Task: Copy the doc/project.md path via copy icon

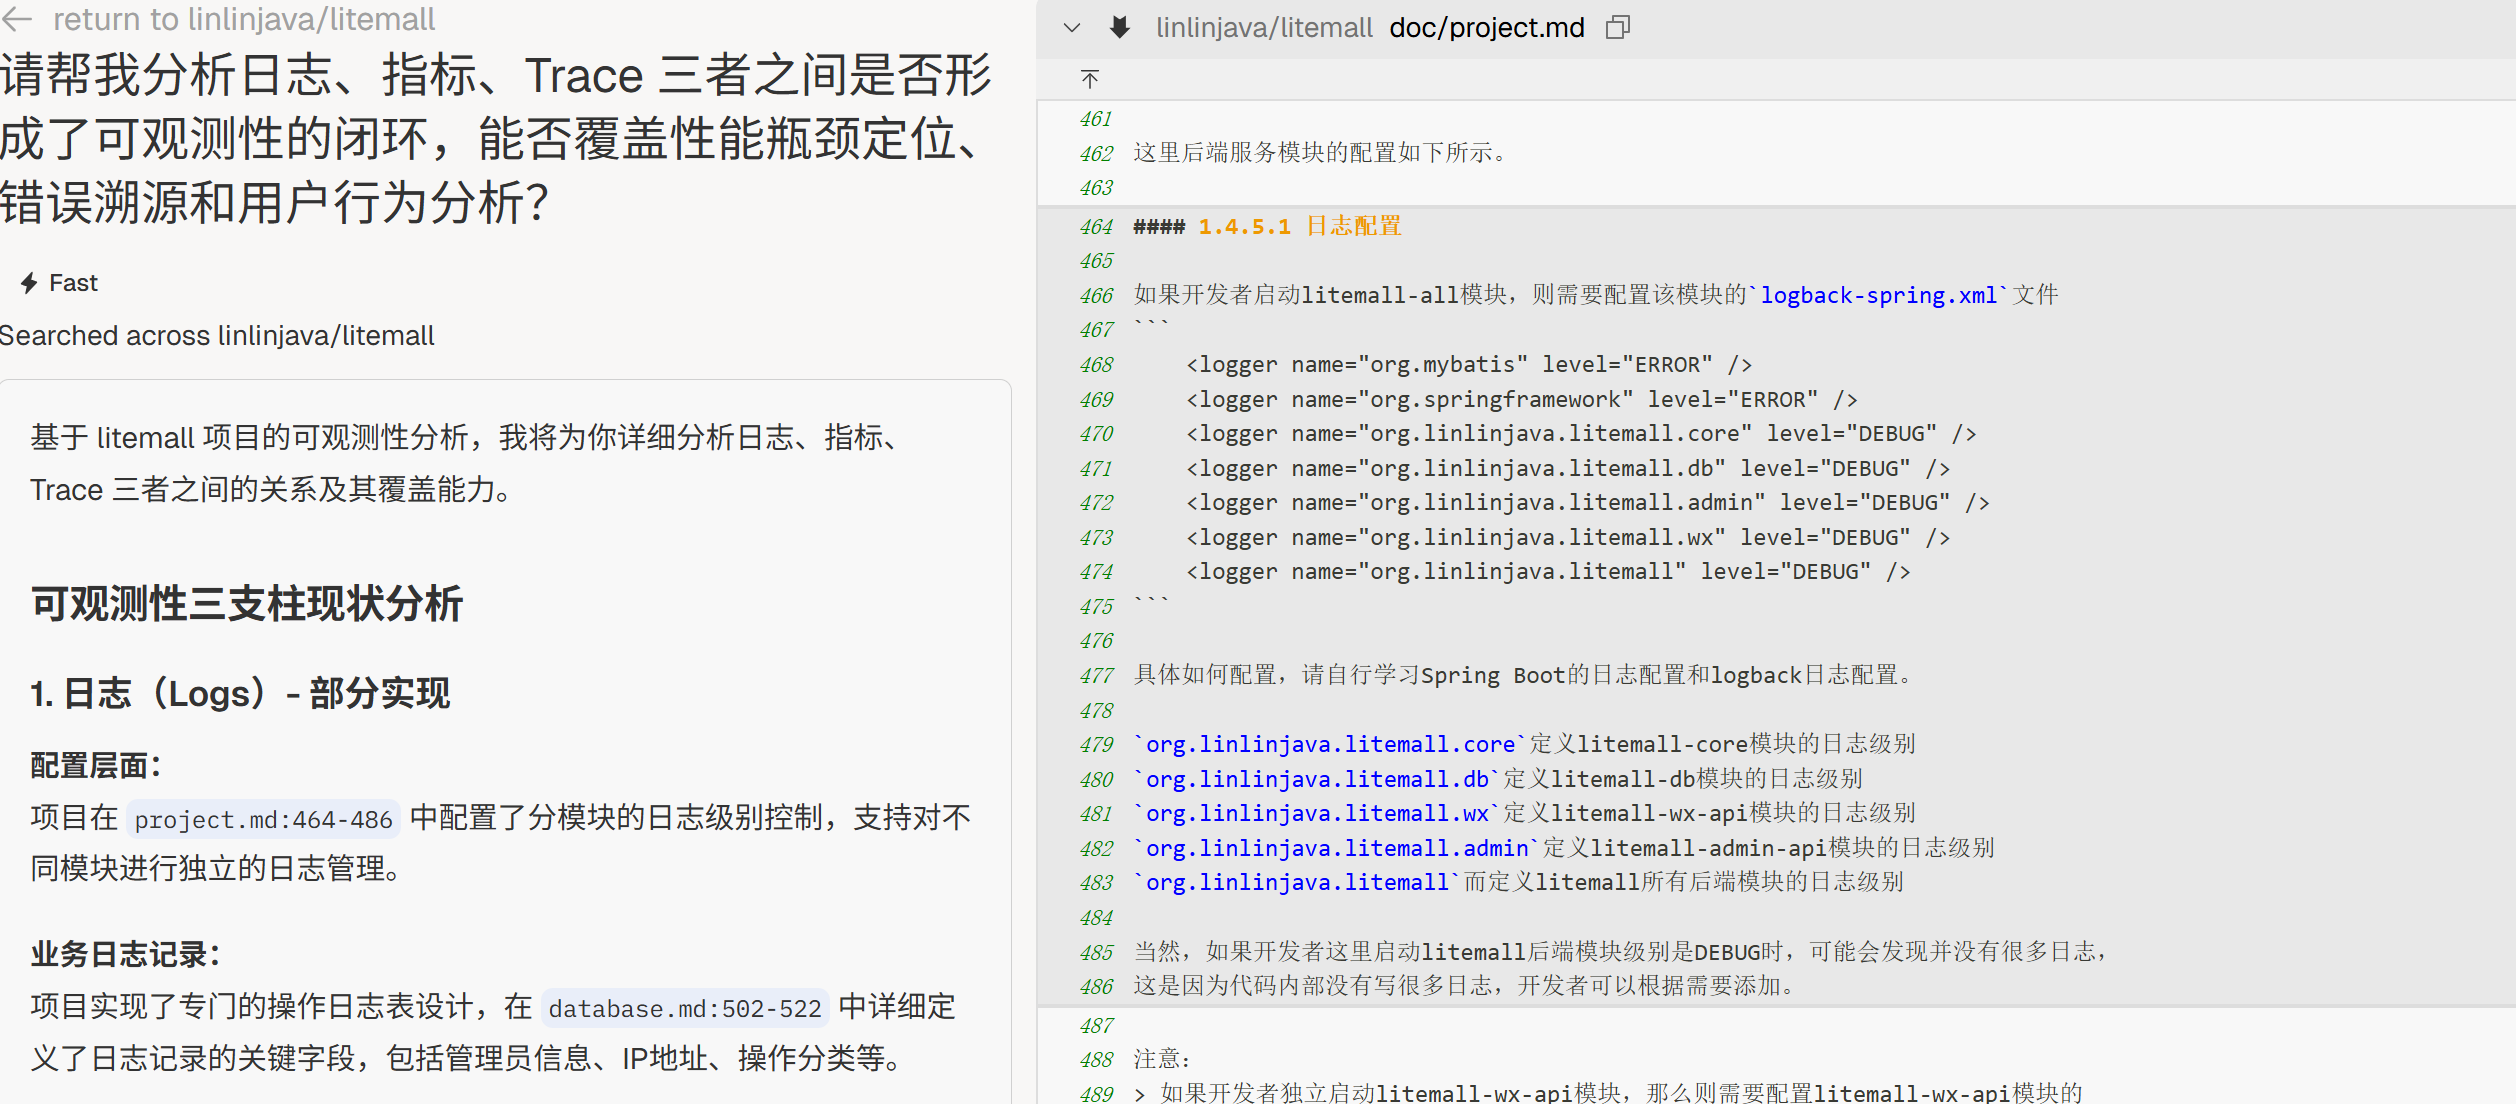Action: coord(1617,28)
